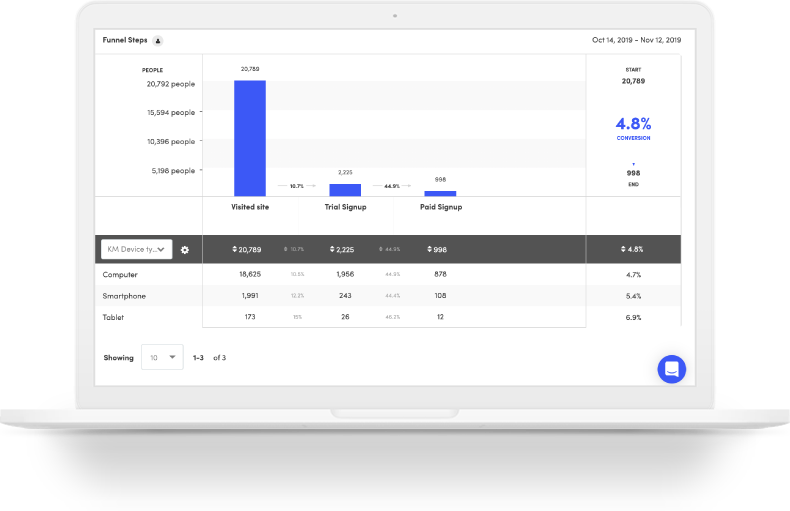Open the gear settings icon in table header
The height and width of the screenshot is (511, 790).
185,250
